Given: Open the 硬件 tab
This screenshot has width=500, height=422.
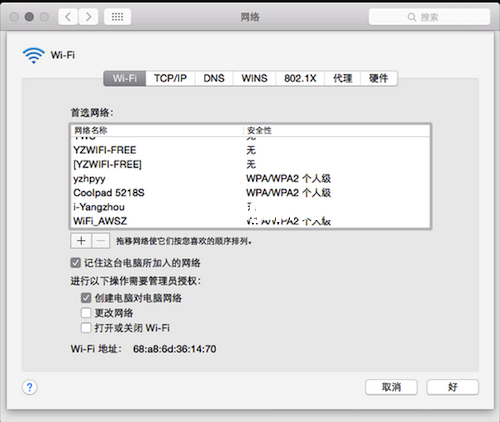Looking at the screenshot, I should coord(379,78).
